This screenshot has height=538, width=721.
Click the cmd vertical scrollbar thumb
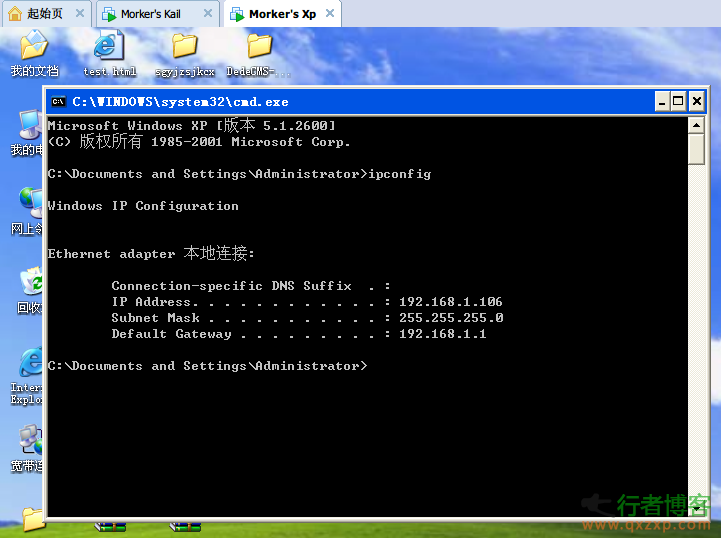pos(696,149)
